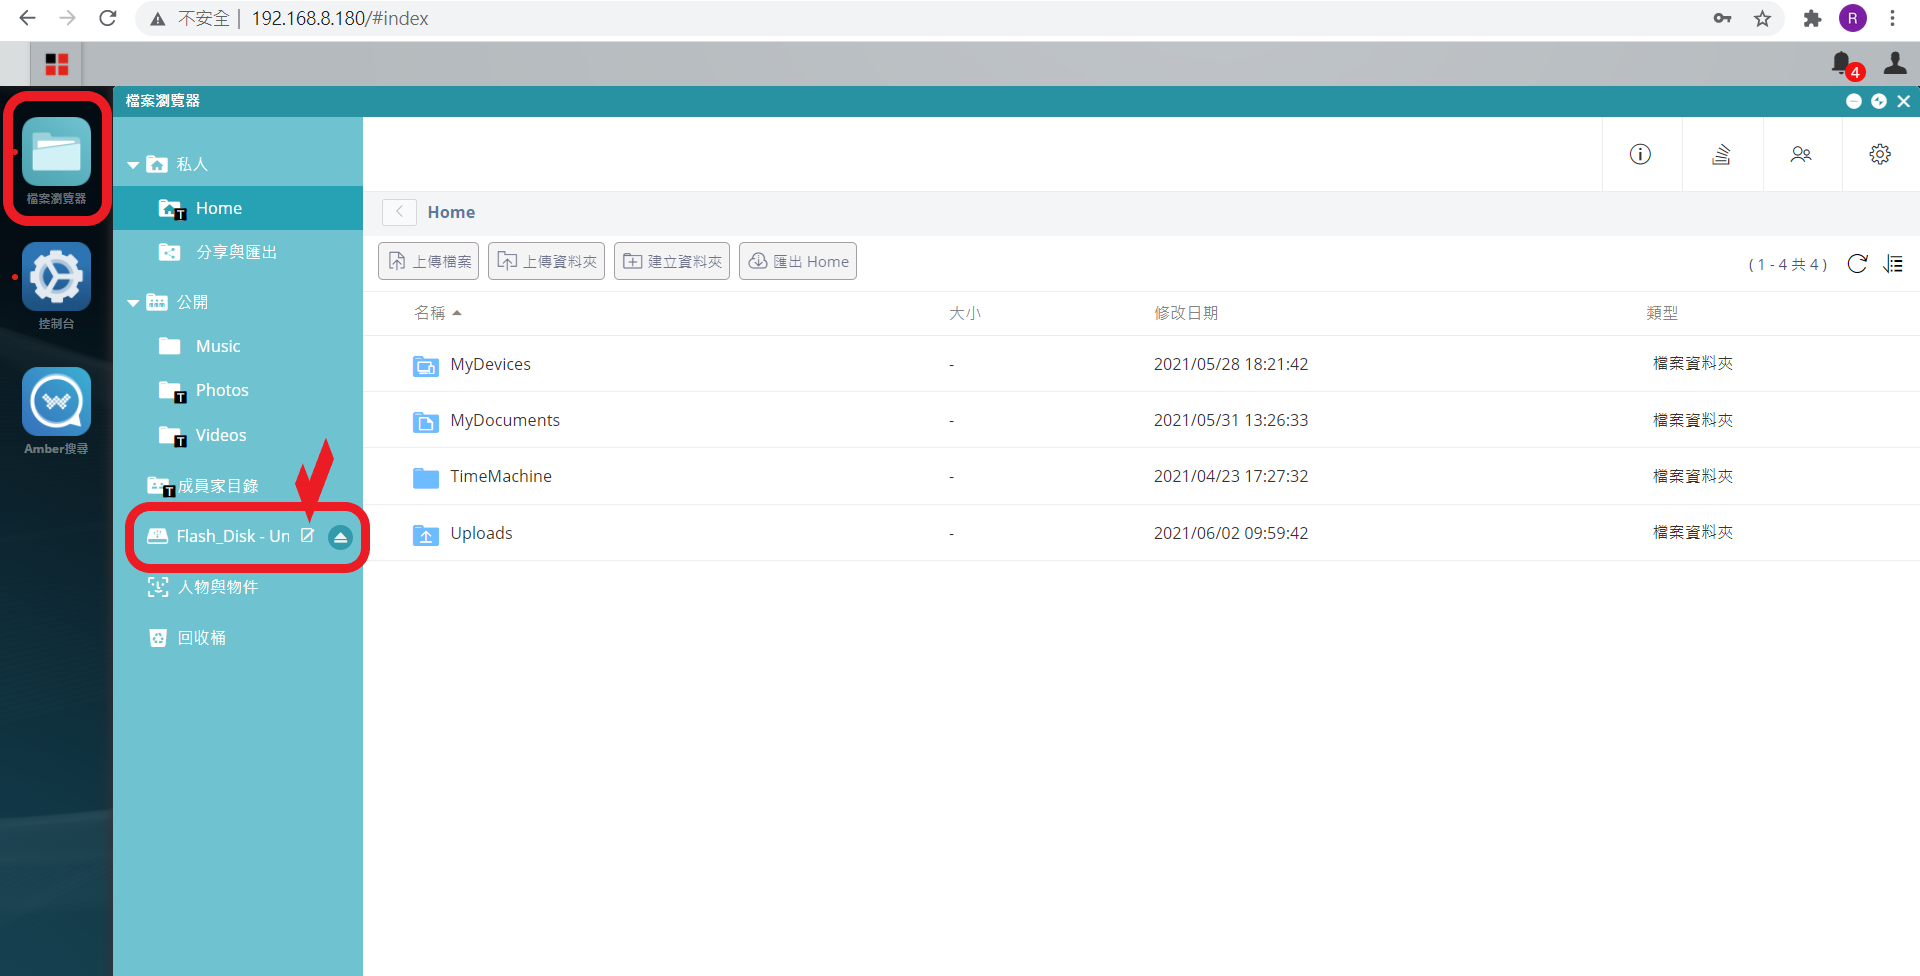Screen dimensions: 1920x976
Task: Open the File Browser app icon in dock
Action: [x=56, y=152]
